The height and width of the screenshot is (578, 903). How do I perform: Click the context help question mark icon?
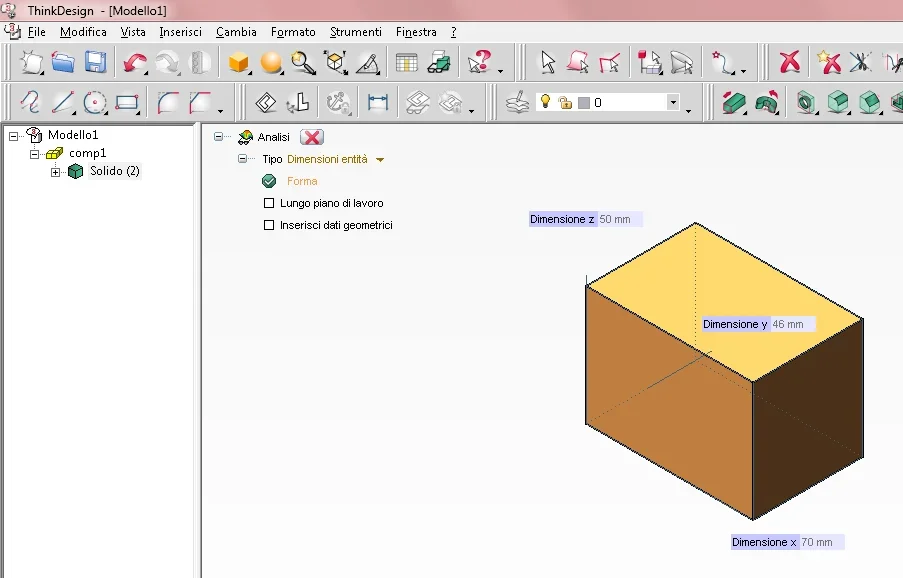[x=480, y=62]
